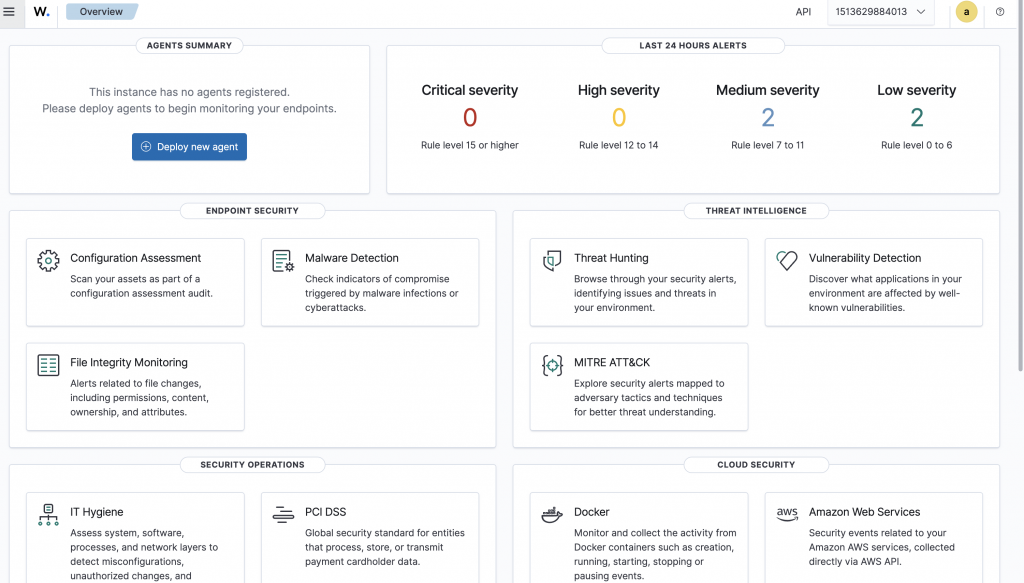Screen dimensions: 1024x583
Task: Click Medium severity count 2
Action: click(767, 118)
